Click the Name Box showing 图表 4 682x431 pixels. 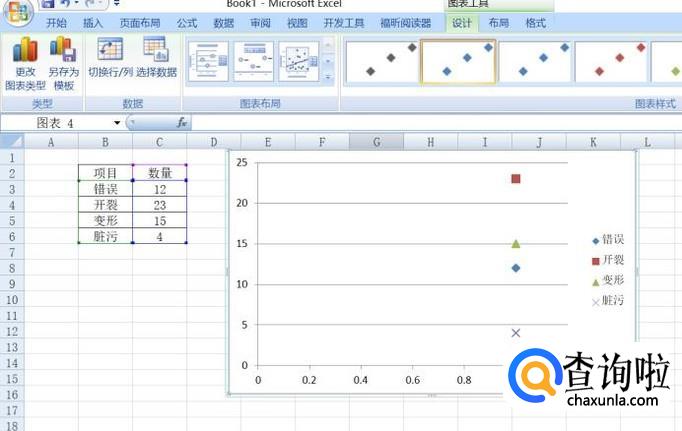tap(56, 123)
